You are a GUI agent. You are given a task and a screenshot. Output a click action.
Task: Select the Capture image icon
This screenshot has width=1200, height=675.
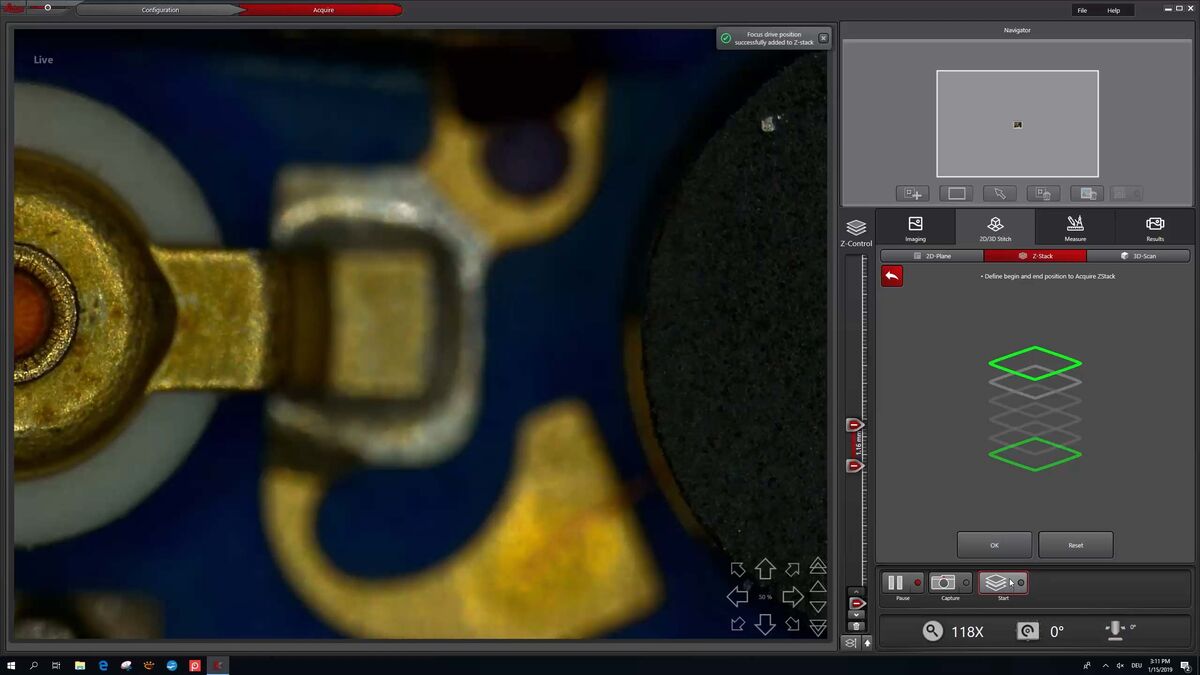(944, 581)
